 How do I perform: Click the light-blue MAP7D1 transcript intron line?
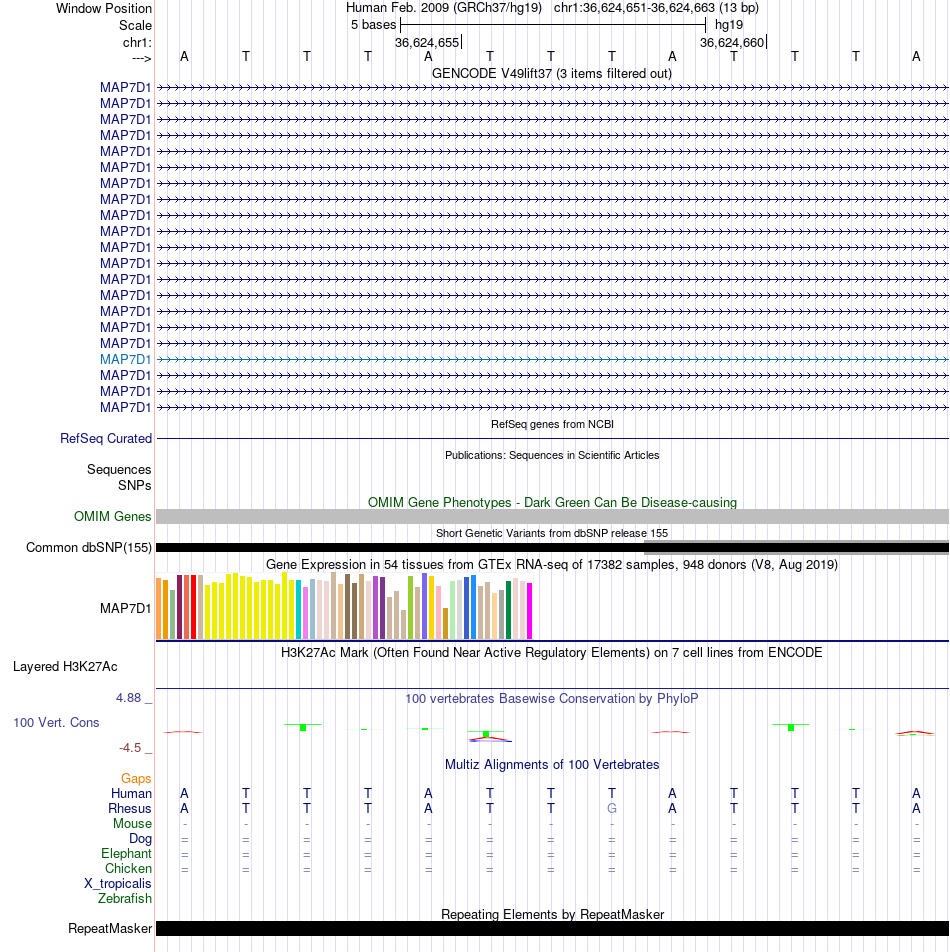[552, 359]
